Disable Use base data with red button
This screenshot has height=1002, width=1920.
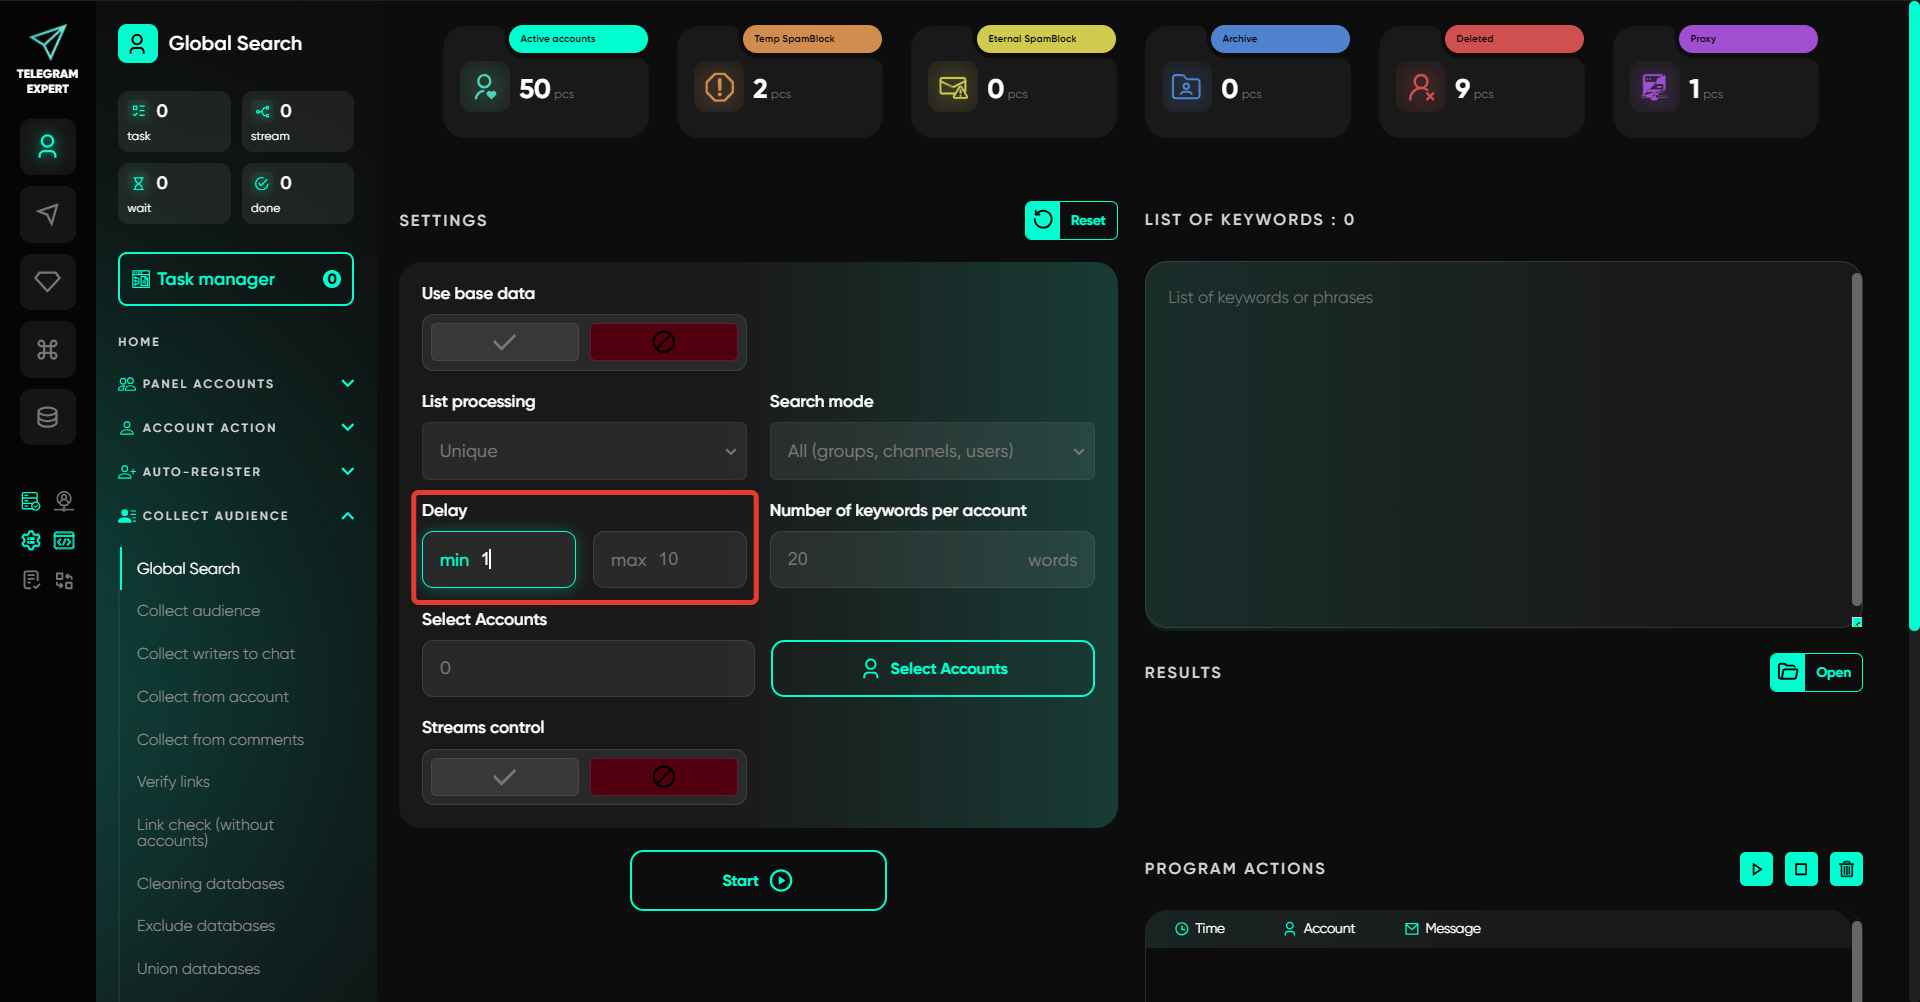pyautogui.click(x=663, y=342)
